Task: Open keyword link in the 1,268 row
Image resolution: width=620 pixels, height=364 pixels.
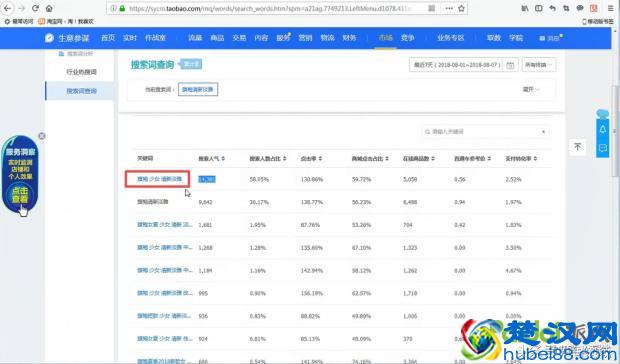Action: tap(164, 248)
